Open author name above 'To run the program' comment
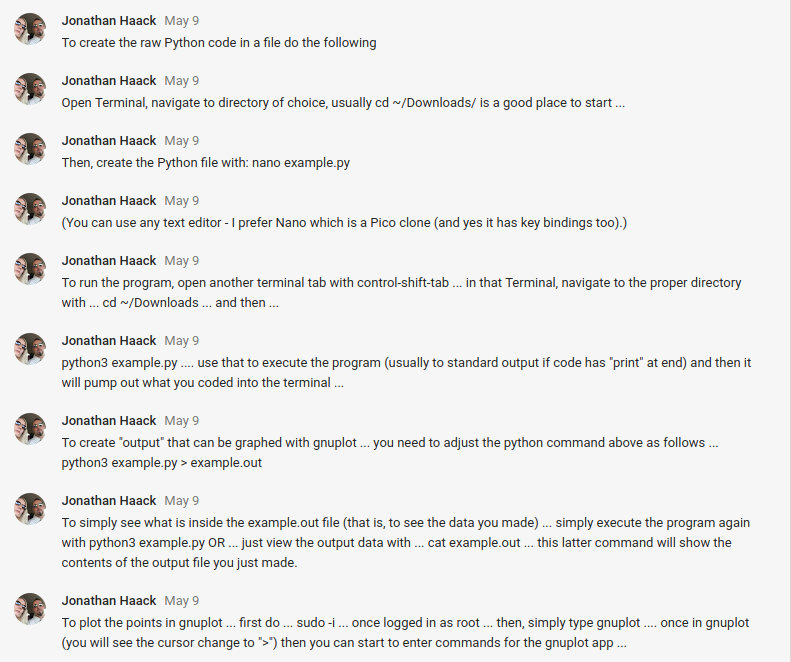791x662 pixels. (109, 260)
